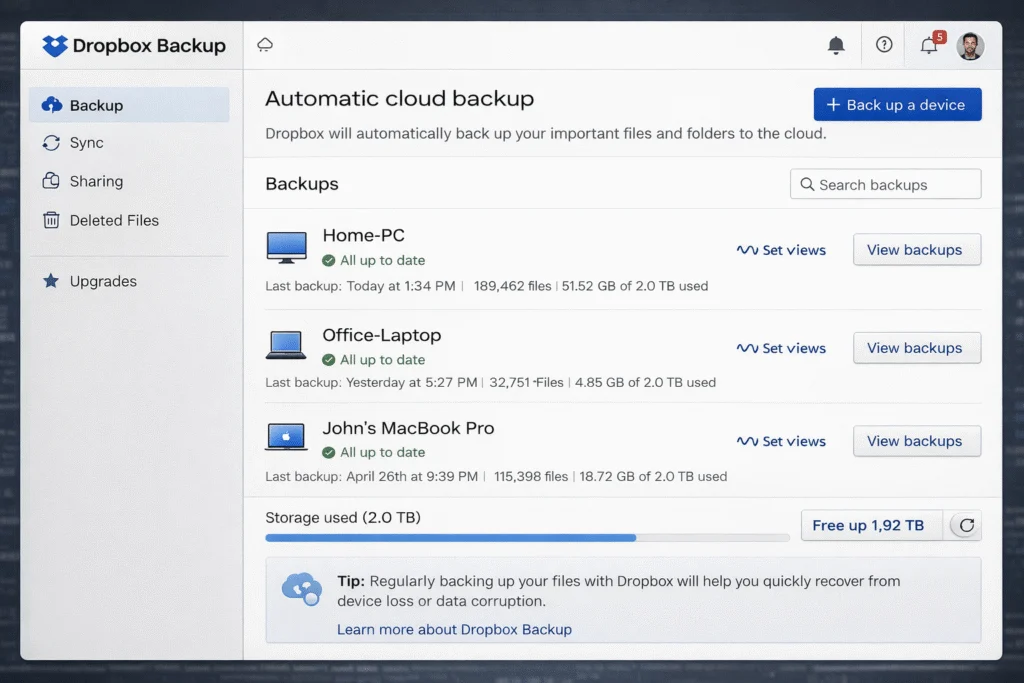1024x683 pixels.
Task: Select the Office-Laptop device icon
Action: [287, 346]
